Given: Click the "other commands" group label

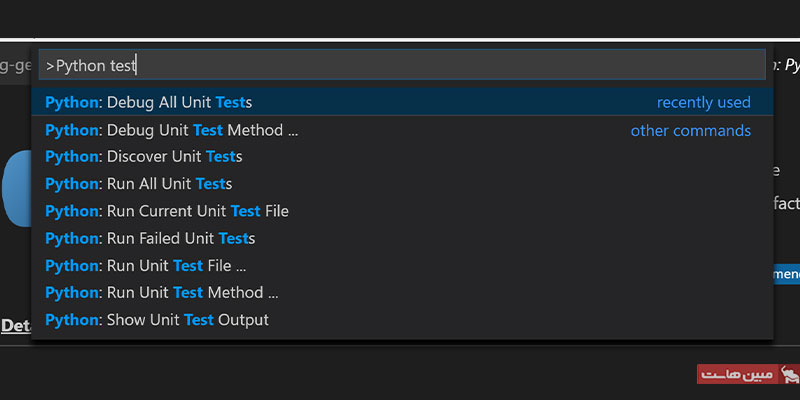Looking at the screenshot, I should click(690, 130).
